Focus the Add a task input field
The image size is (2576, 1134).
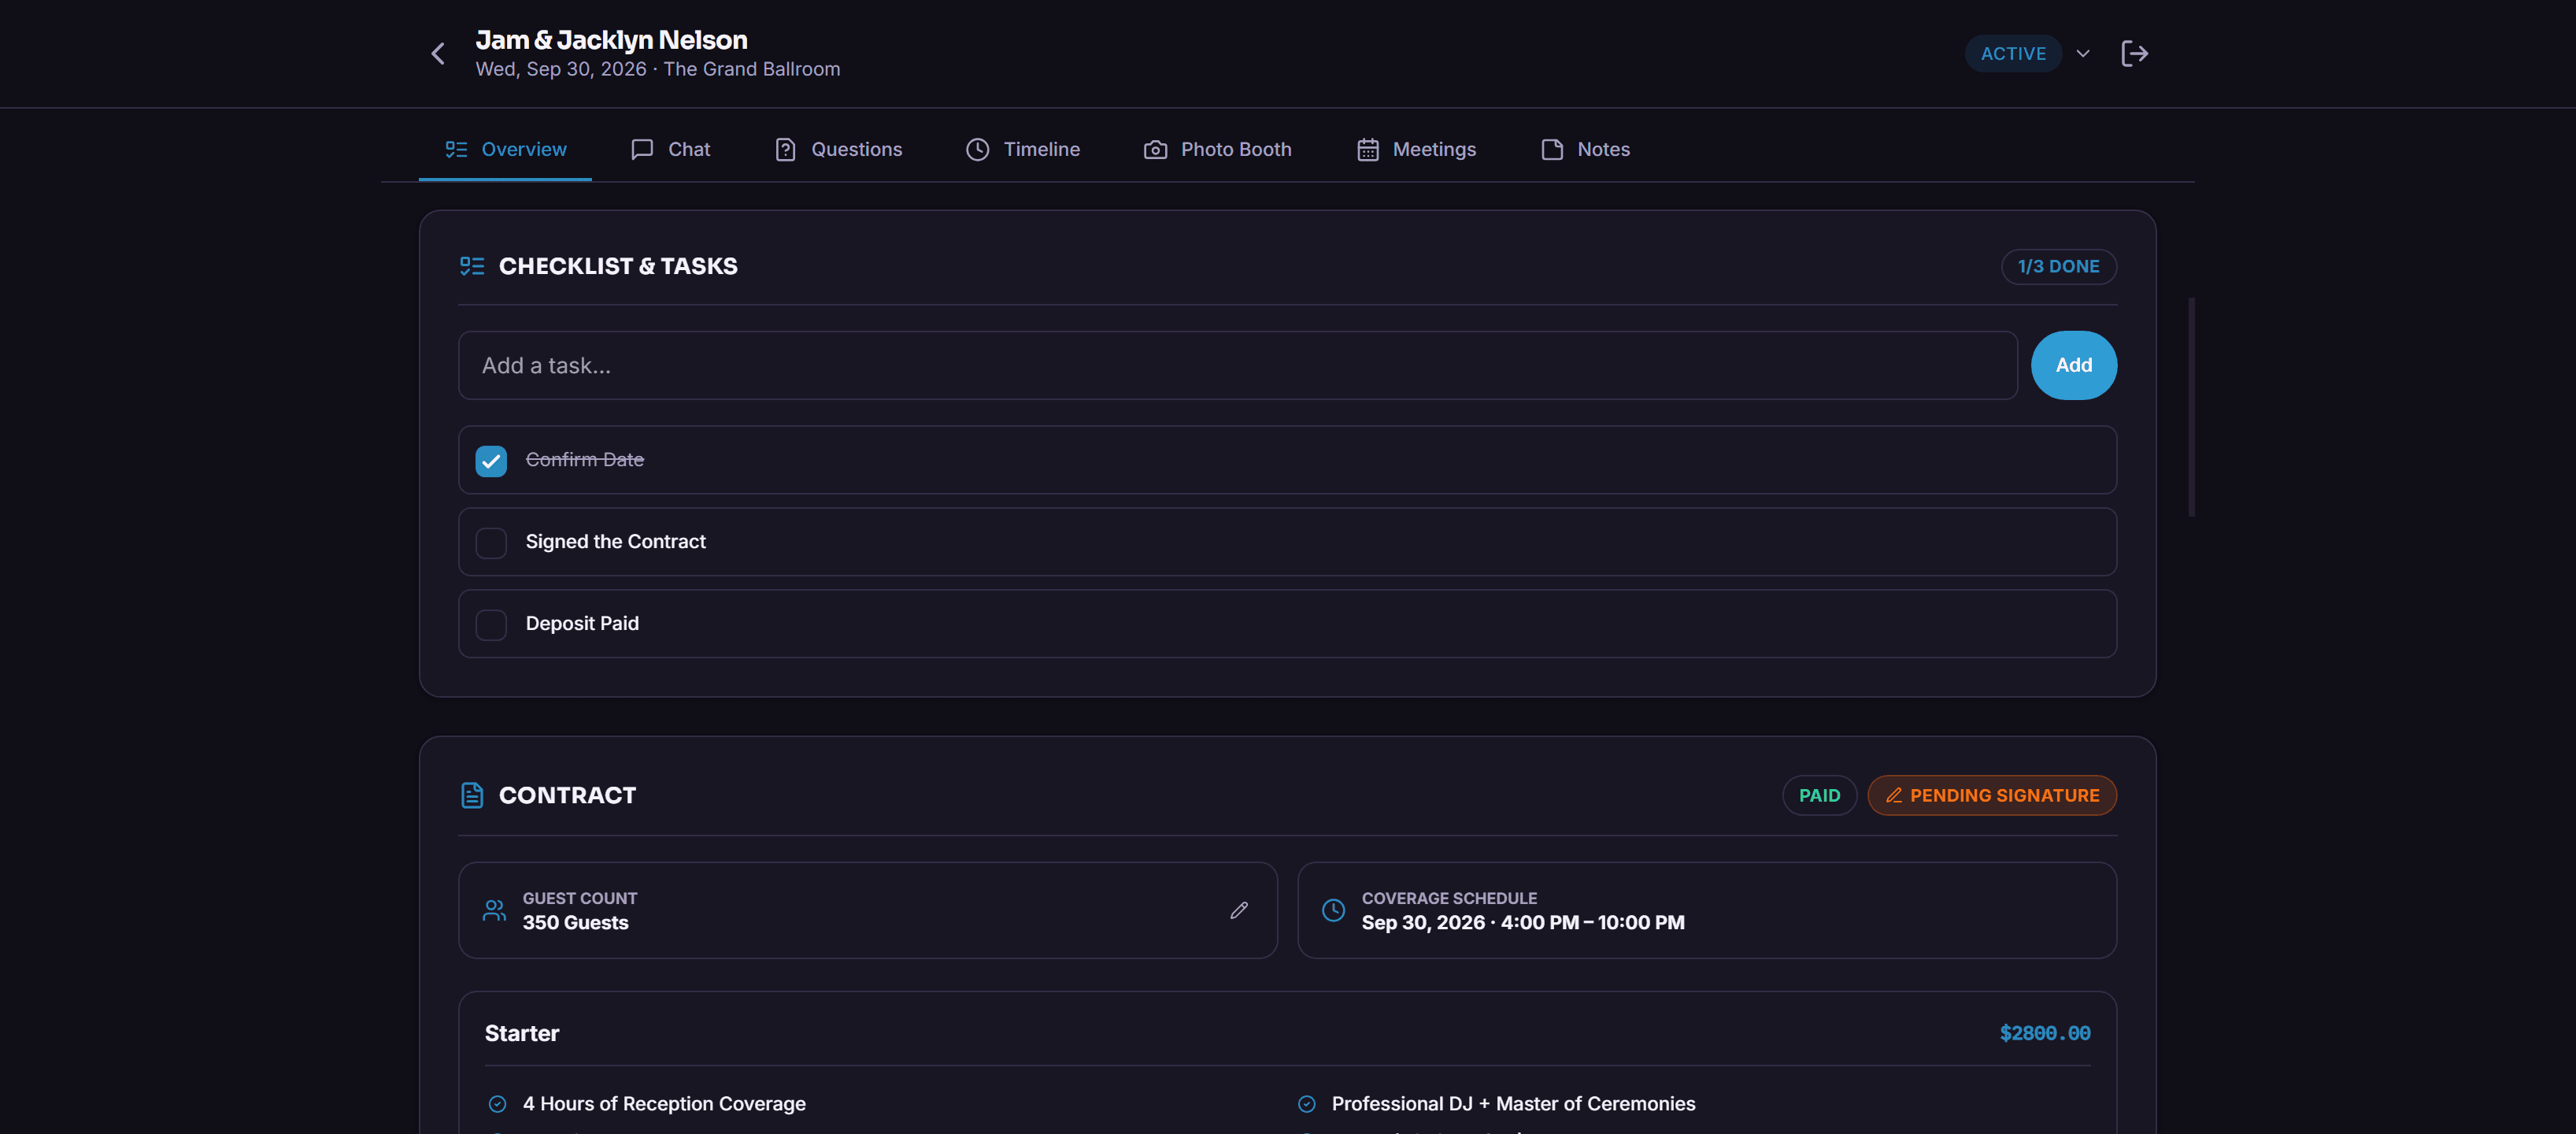1237,366
